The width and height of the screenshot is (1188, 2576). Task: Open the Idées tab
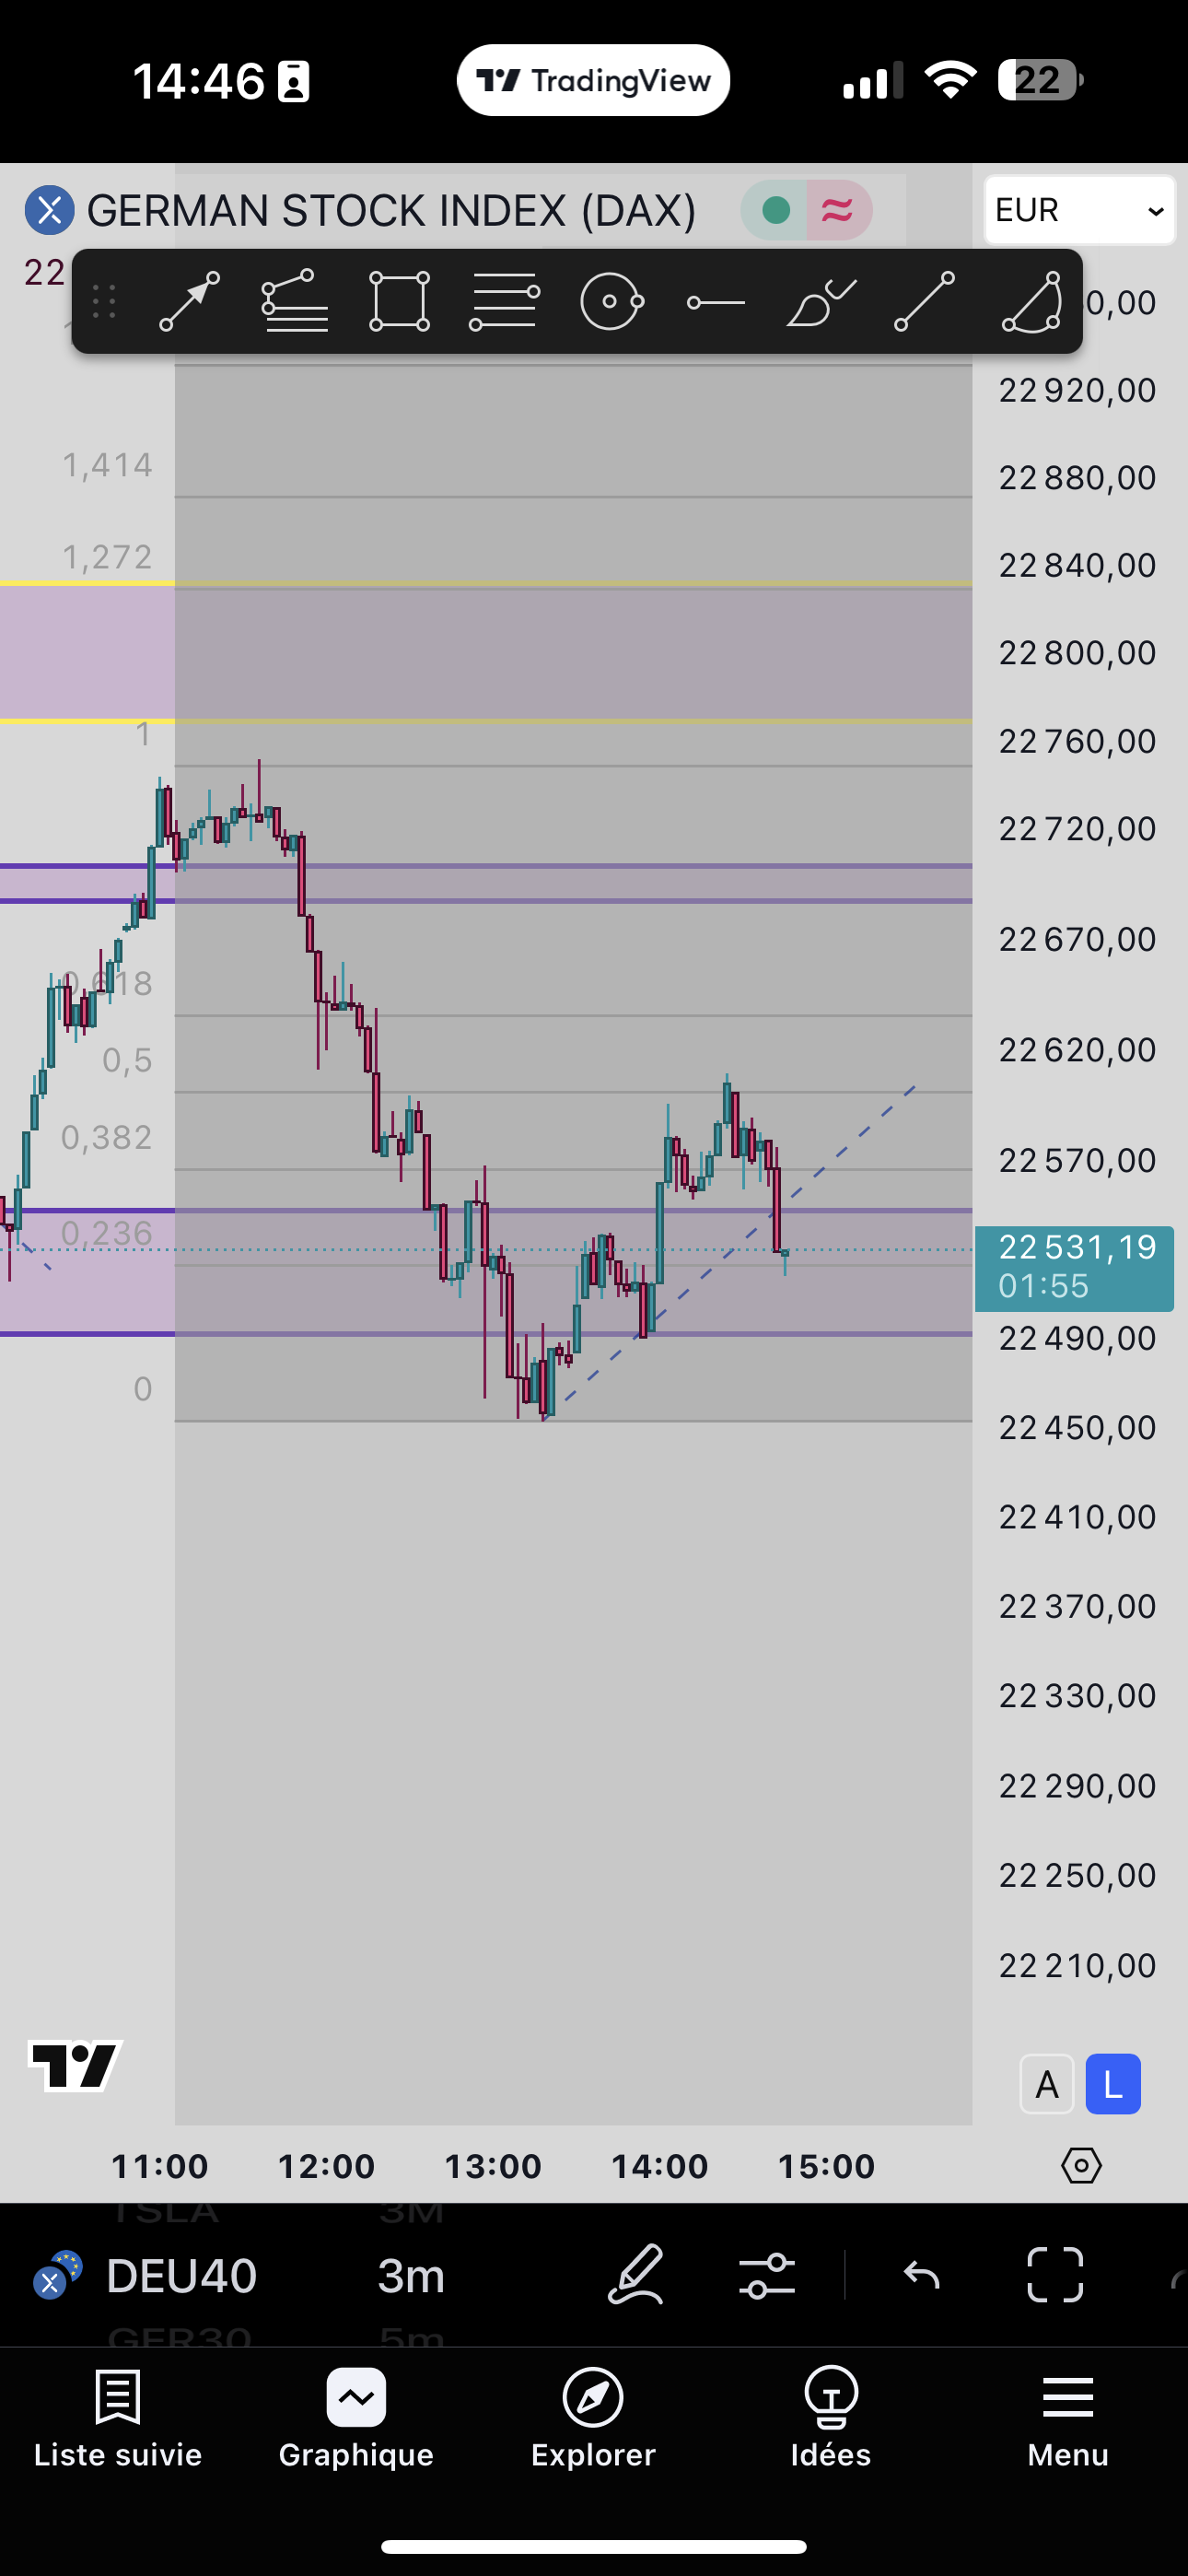[830, 2417]
